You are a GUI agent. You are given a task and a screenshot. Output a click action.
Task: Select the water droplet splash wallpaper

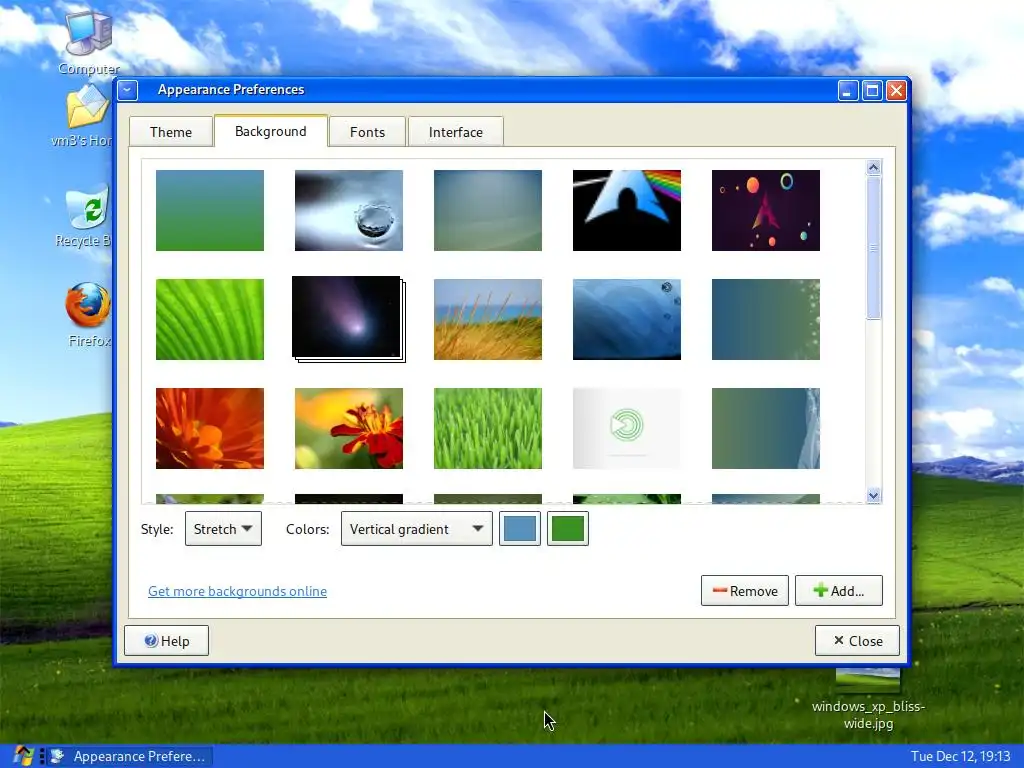click(x=349, y=210)
